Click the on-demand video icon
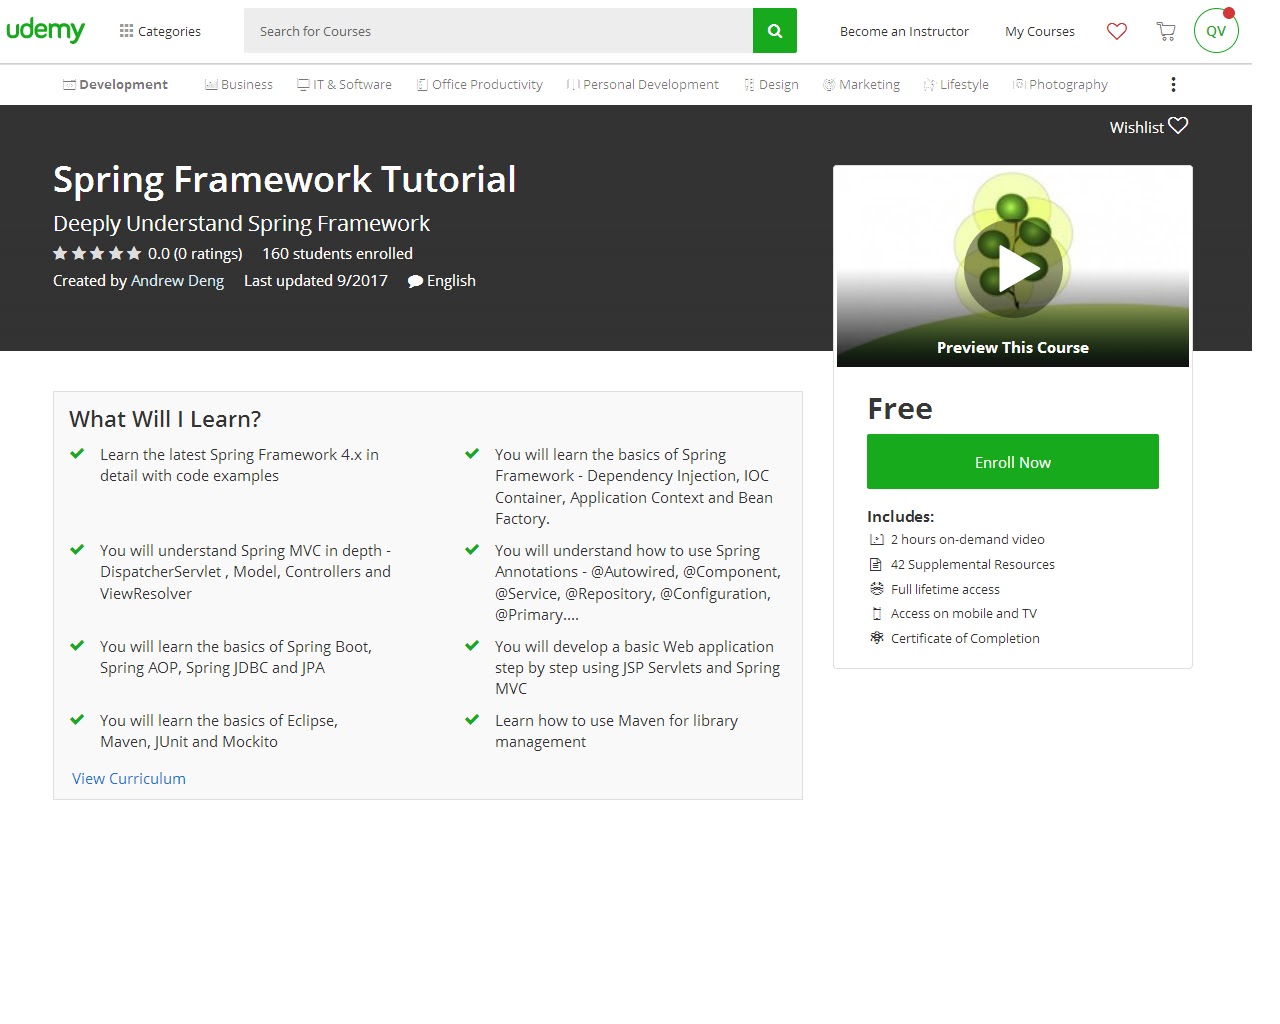1280x1024 pixels. point(877,539)
